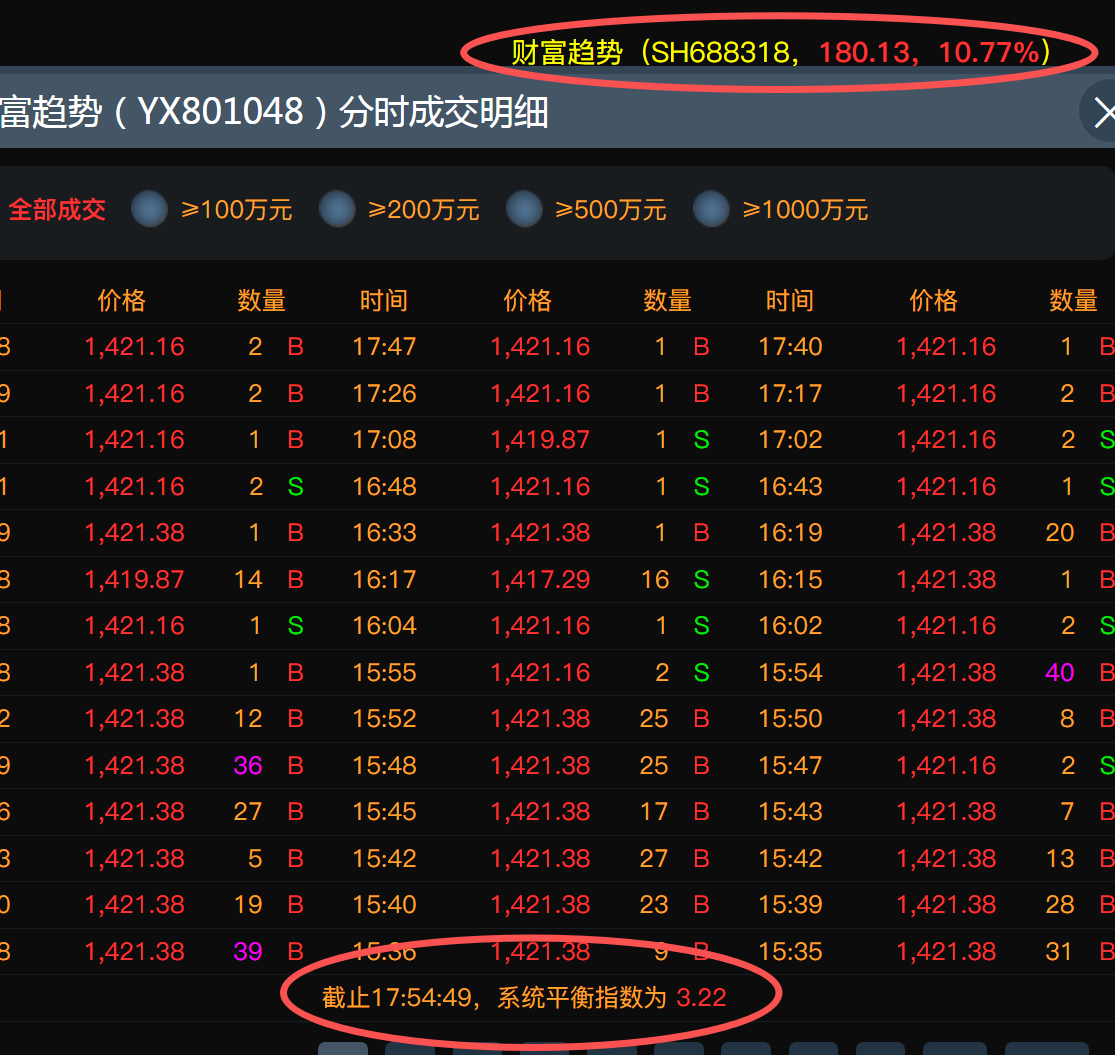Select the 15:40 time cell
Viewport: 1115px width, 1055px height.
click(385, 904)
